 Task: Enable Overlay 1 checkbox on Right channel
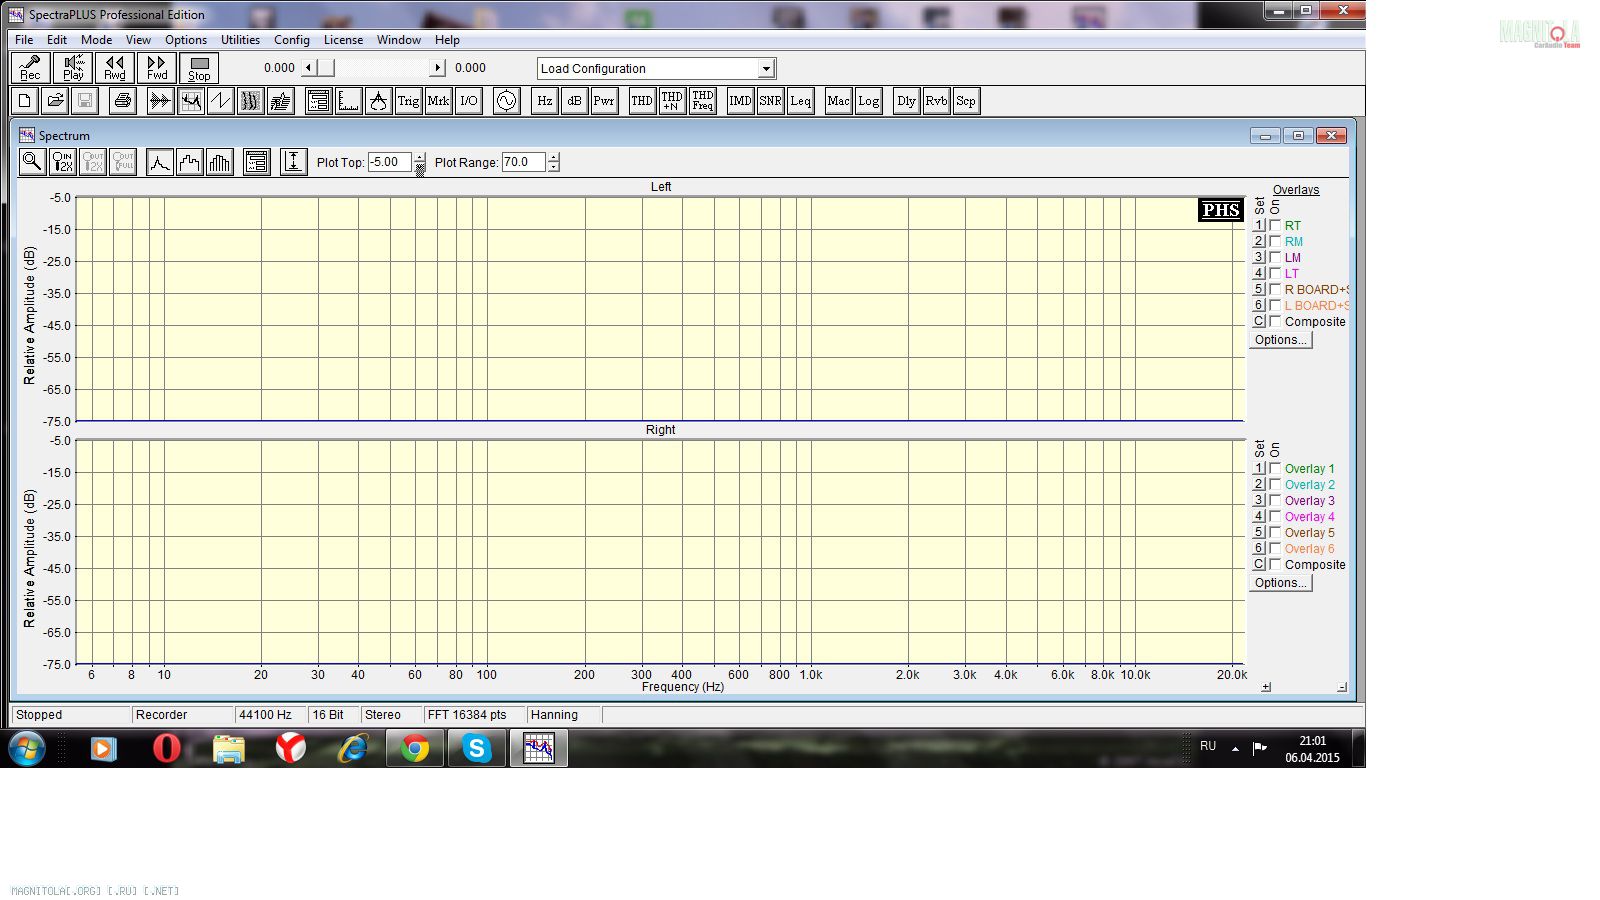point(1275,468)
